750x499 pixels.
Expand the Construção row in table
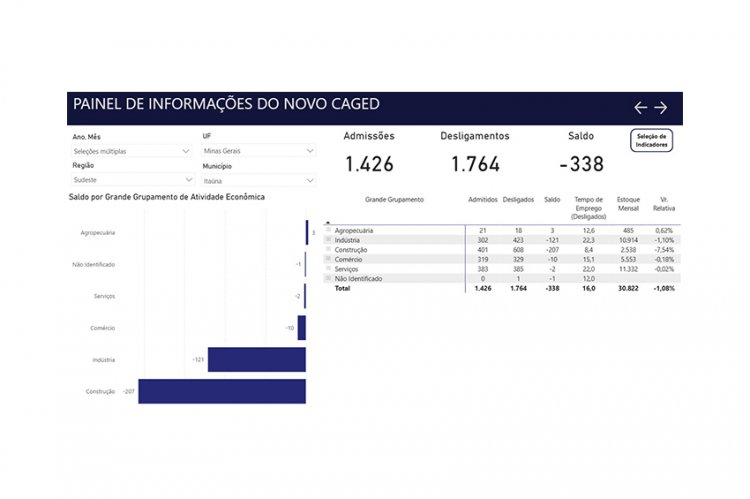click(329, 250)
